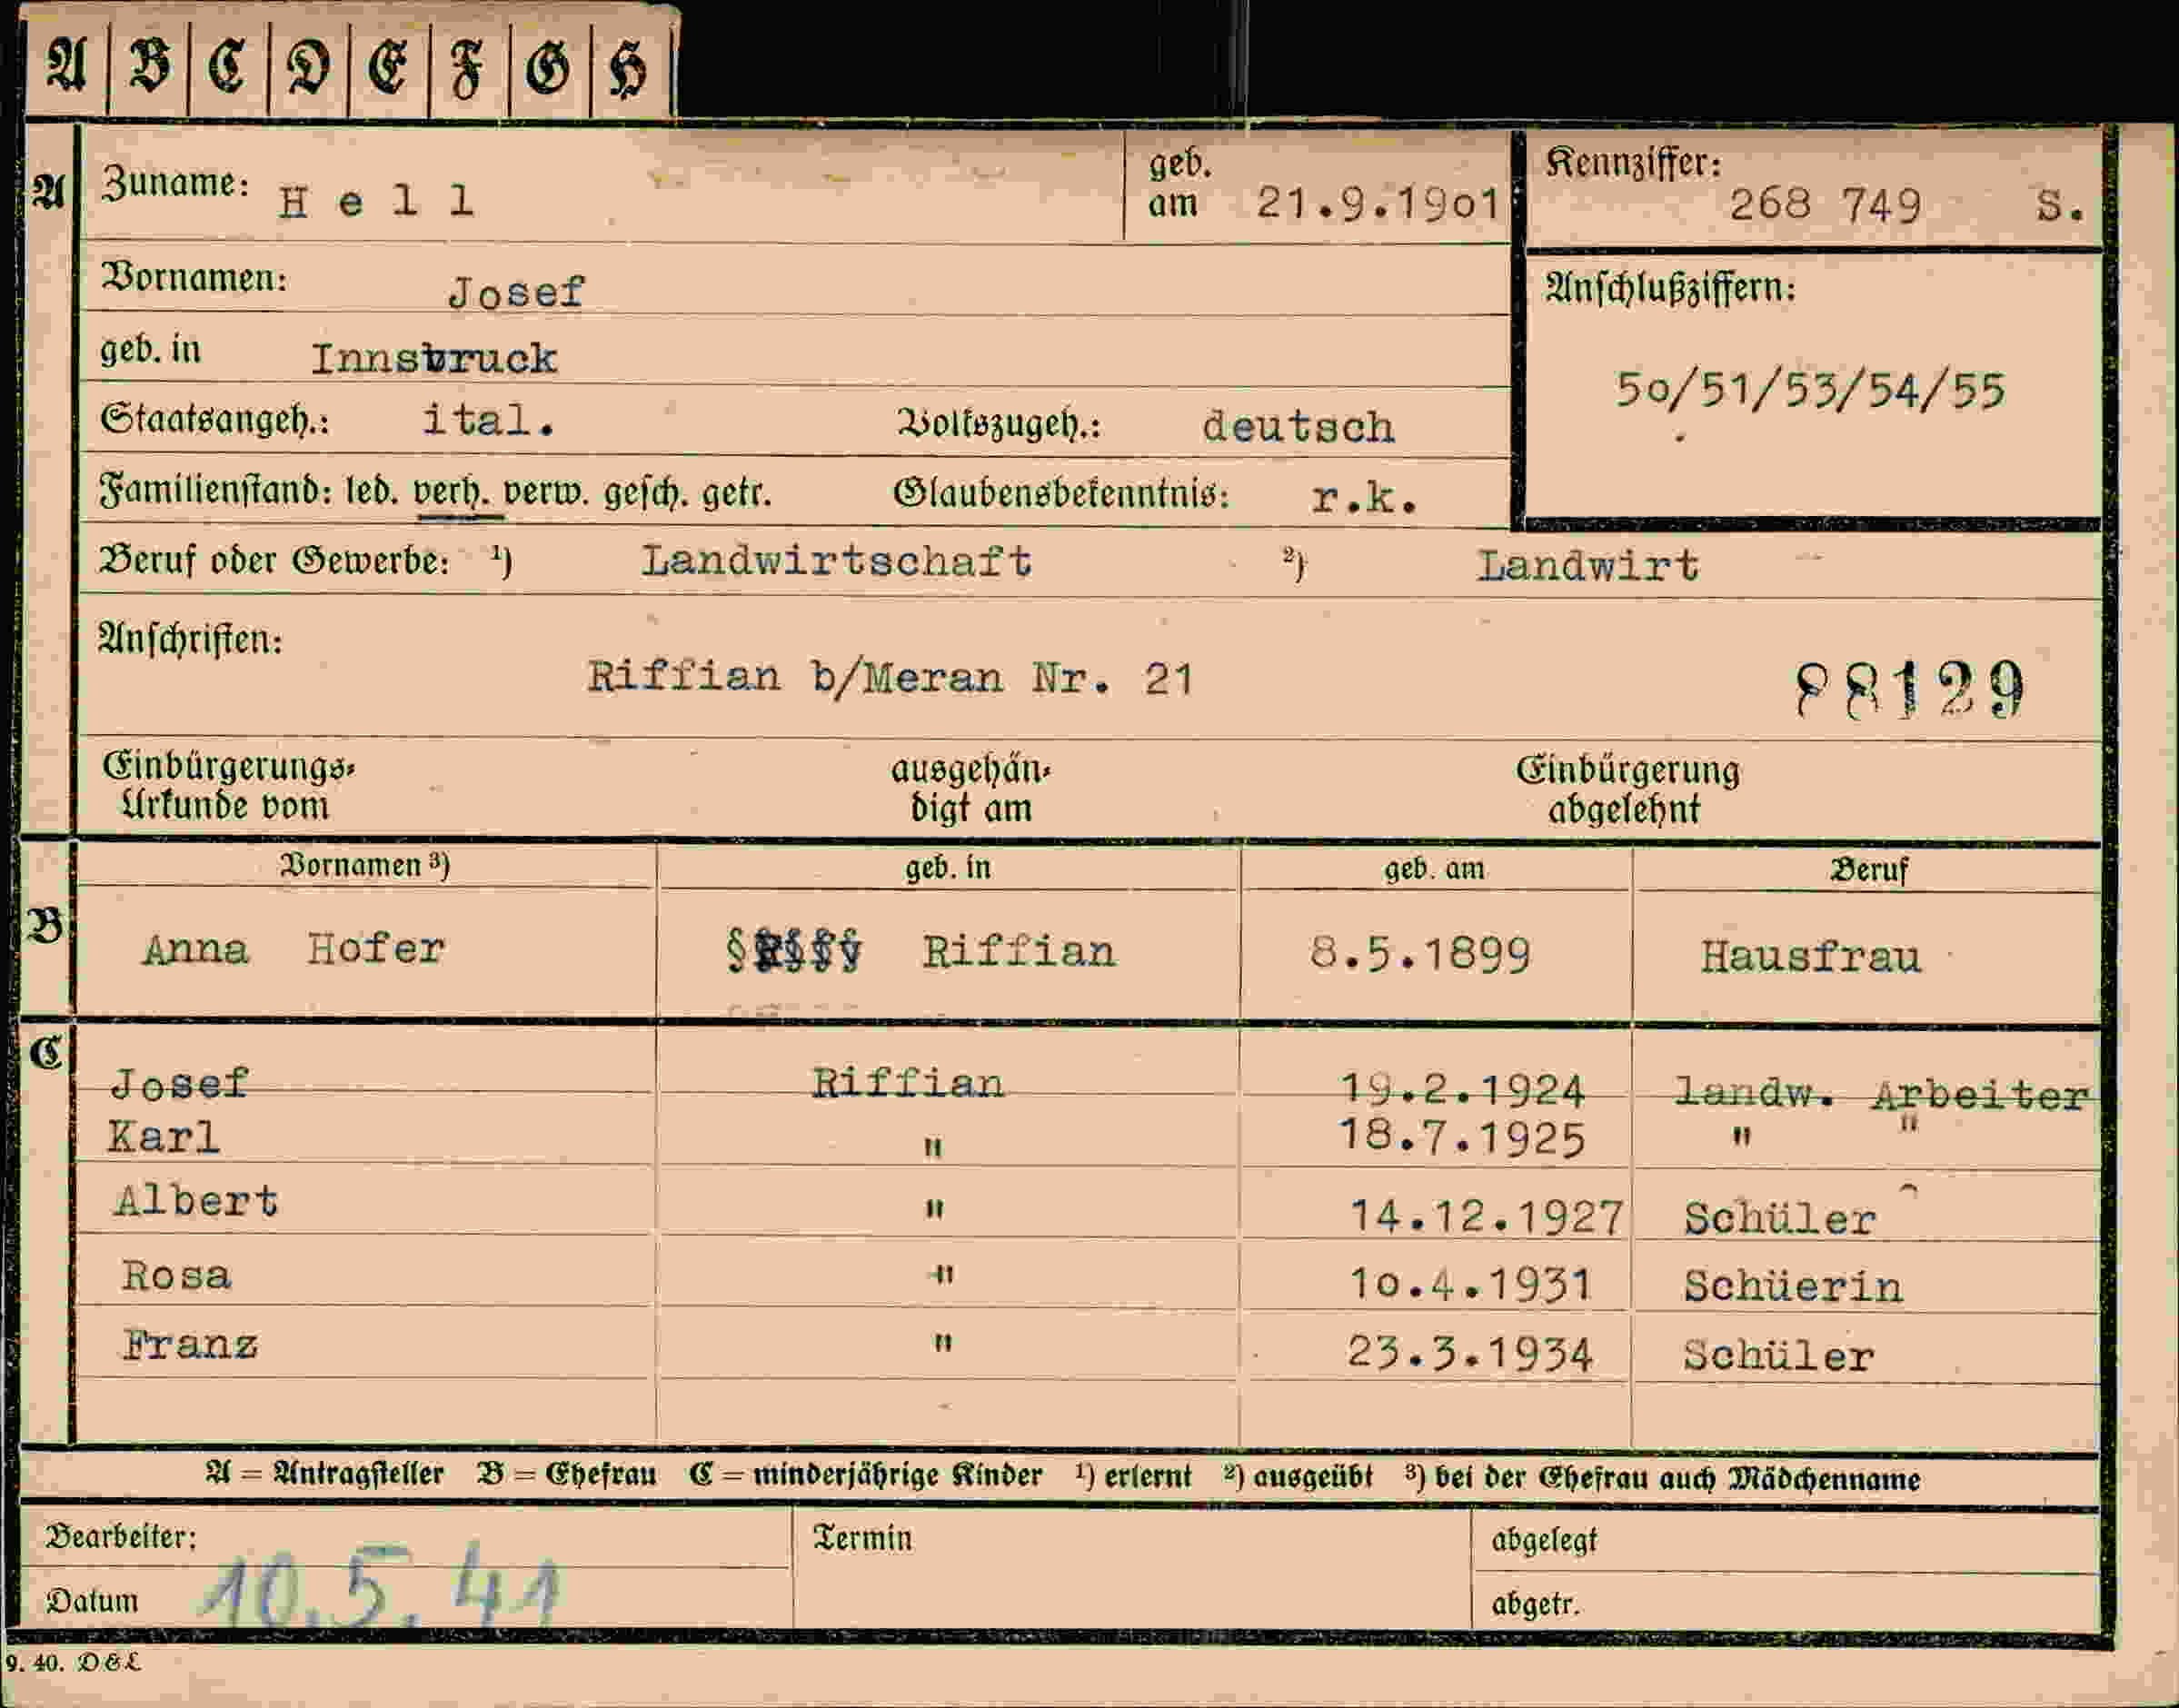Click Volkszugeh. value 'deutsch'
The image size is (2179, 1708).
point(1298,427)
